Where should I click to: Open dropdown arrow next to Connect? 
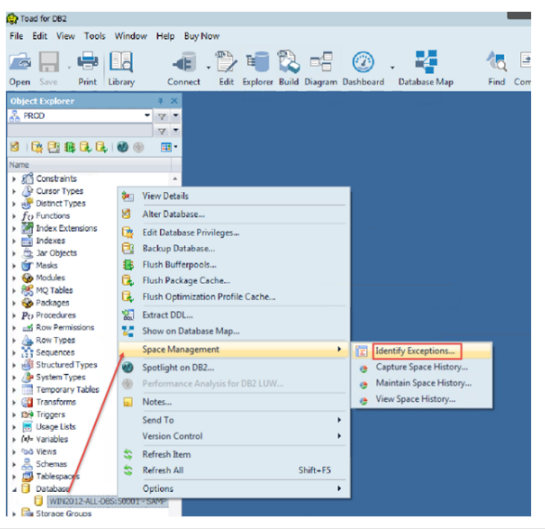(x=209, y=67)
